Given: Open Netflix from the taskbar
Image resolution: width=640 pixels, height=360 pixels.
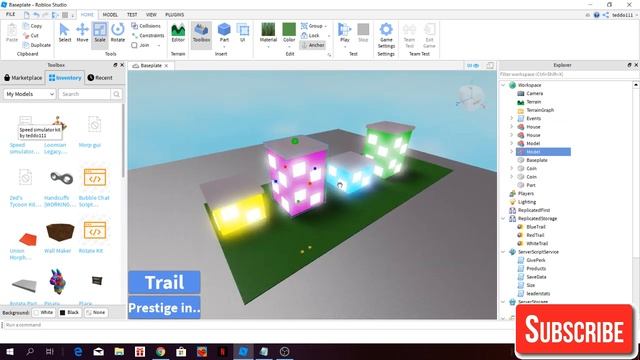Looking at the screenshot, I should pyautogui.click(x=222, y=351).
